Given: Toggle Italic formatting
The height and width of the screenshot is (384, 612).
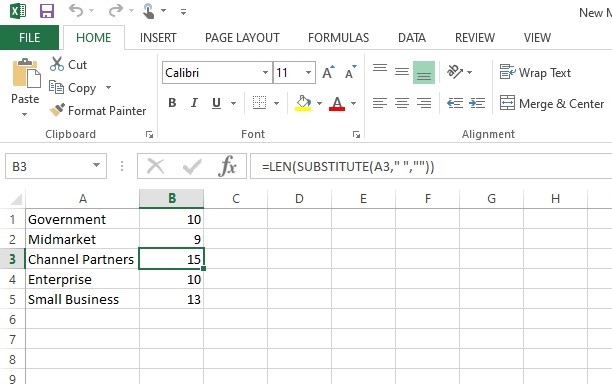Looking at the screenshot, I should coord(194,103).
